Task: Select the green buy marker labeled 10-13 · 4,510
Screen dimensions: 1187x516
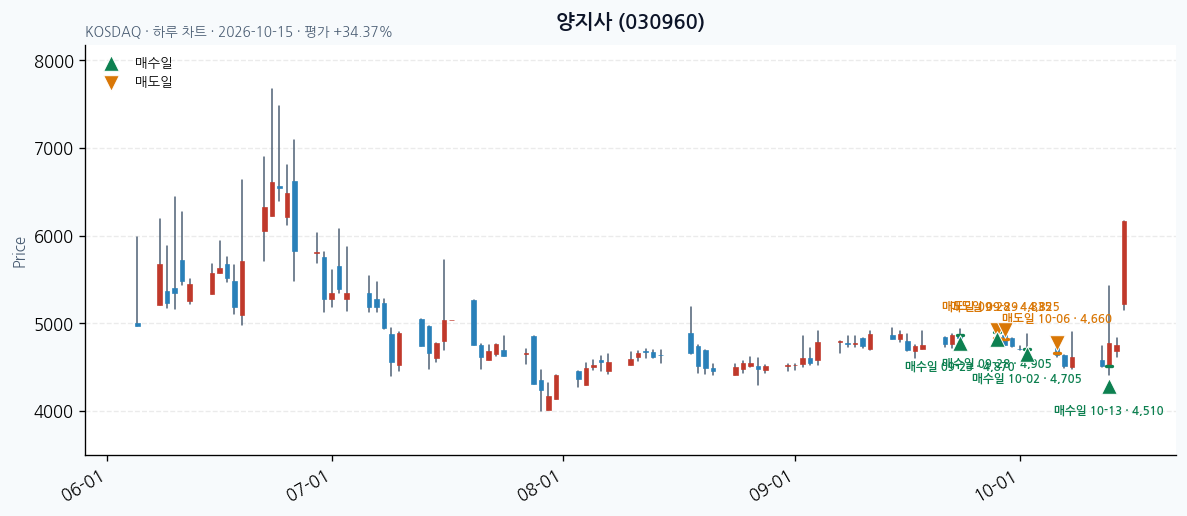Action: 1109,387
